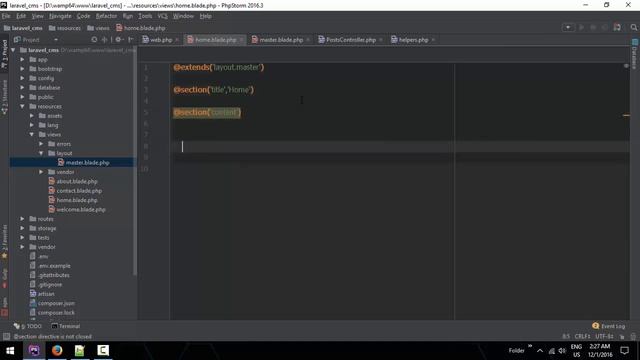
Task: Open TODO tool window
Action: (28, 326)
